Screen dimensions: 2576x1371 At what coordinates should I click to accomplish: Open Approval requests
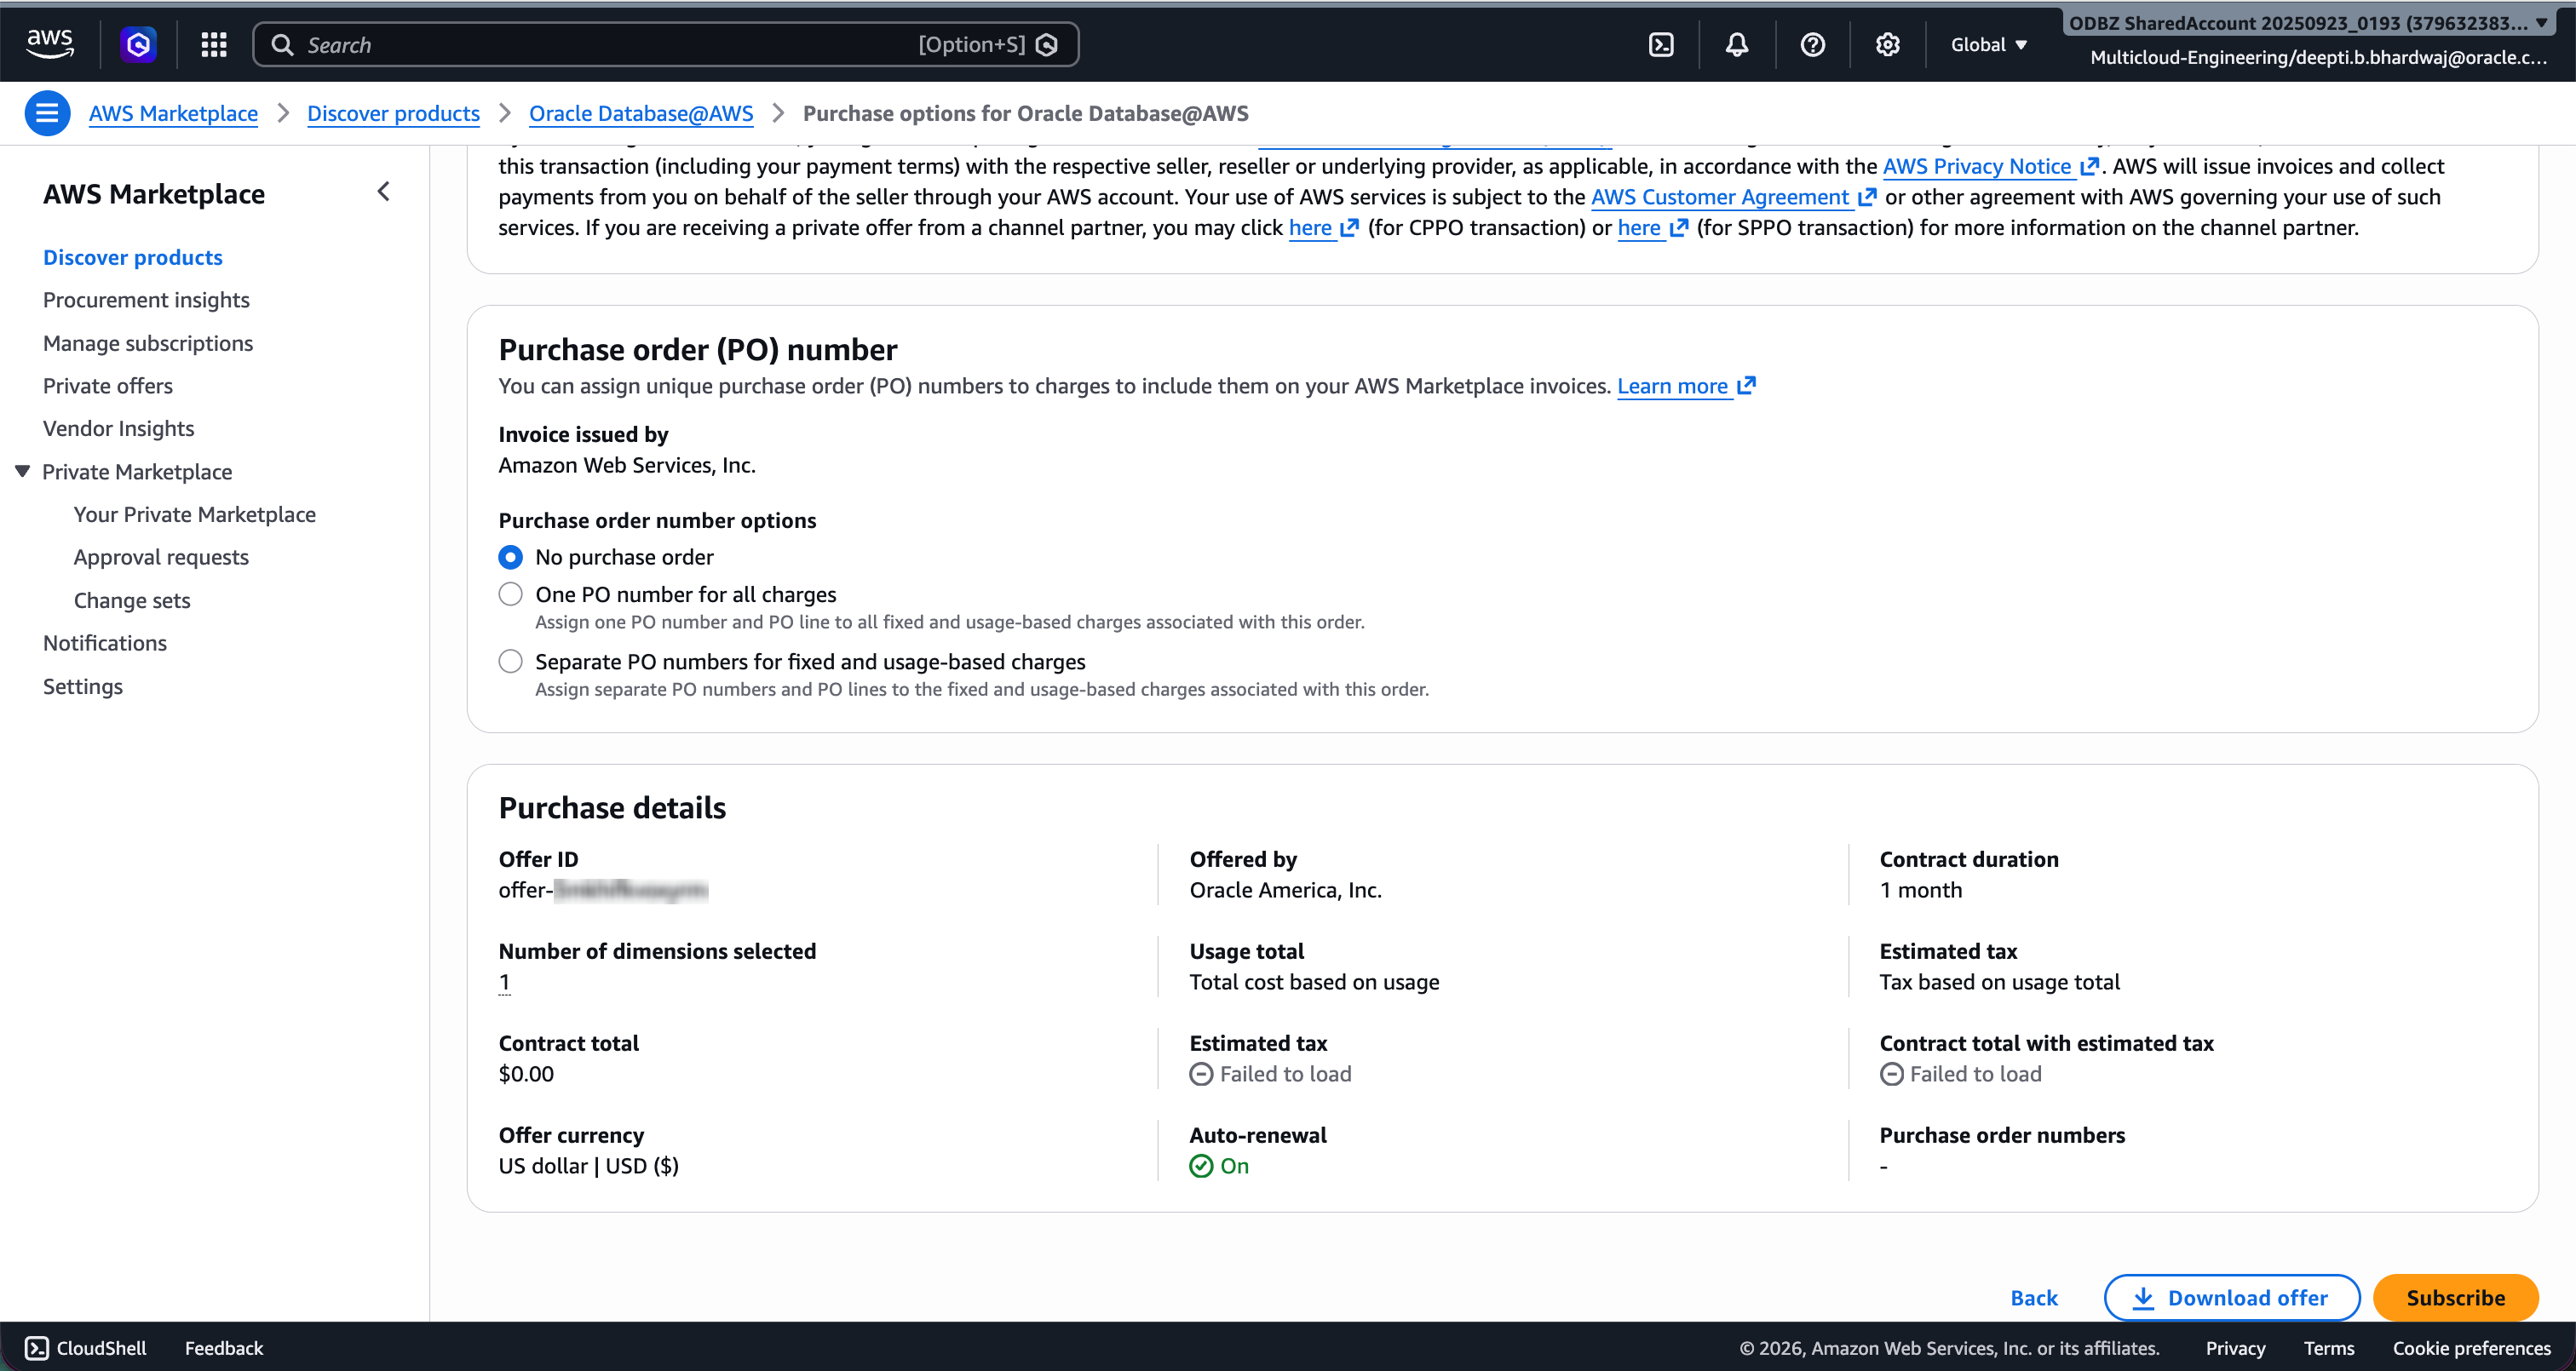(x=161, y=557)
